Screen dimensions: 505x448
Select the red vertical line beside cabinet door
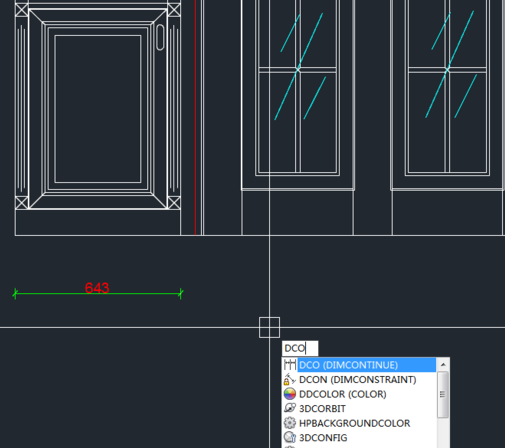pos(195,117)
